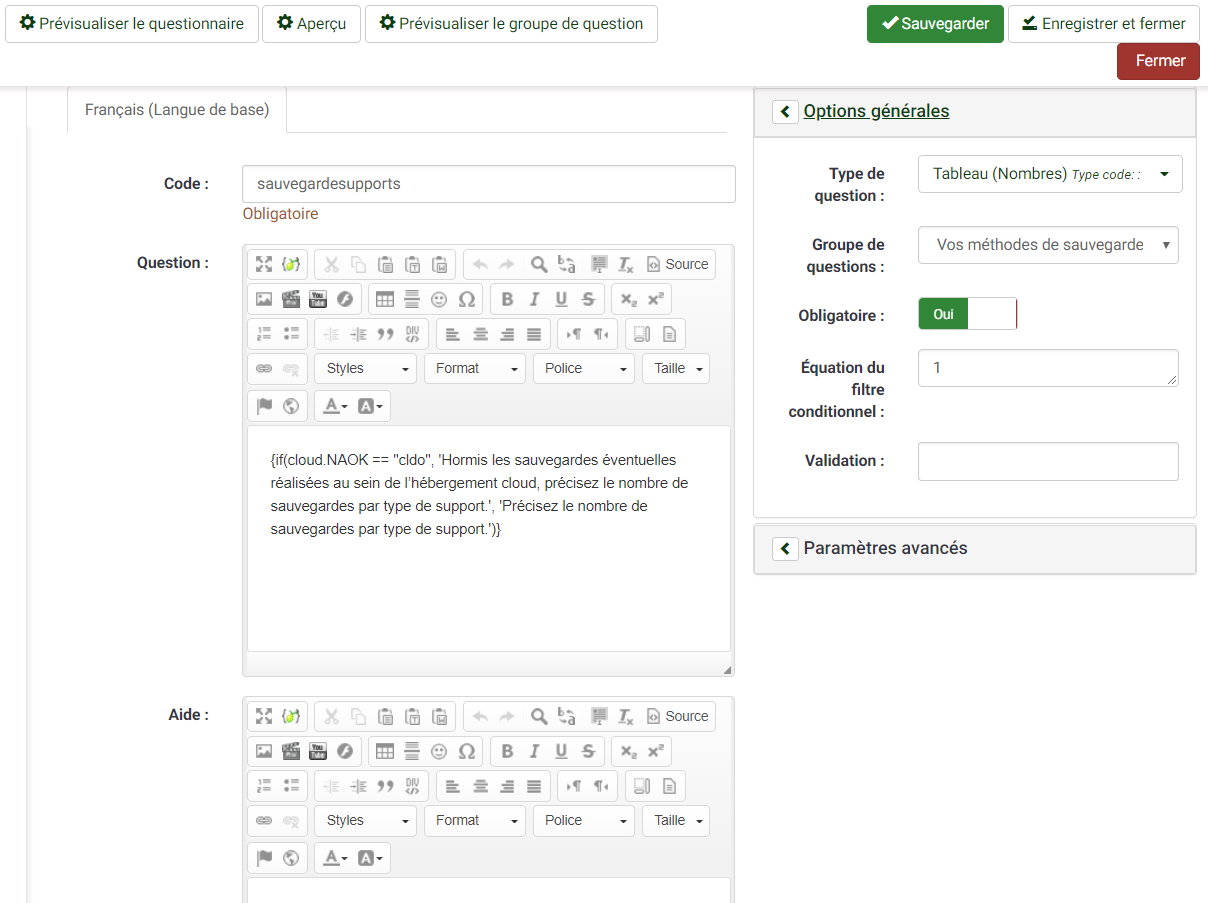Image resolution: width=1208 pixels, height=903 pixels.
Task: Click the YouTube embed icon in Question editor
Action: coord(318,299)
